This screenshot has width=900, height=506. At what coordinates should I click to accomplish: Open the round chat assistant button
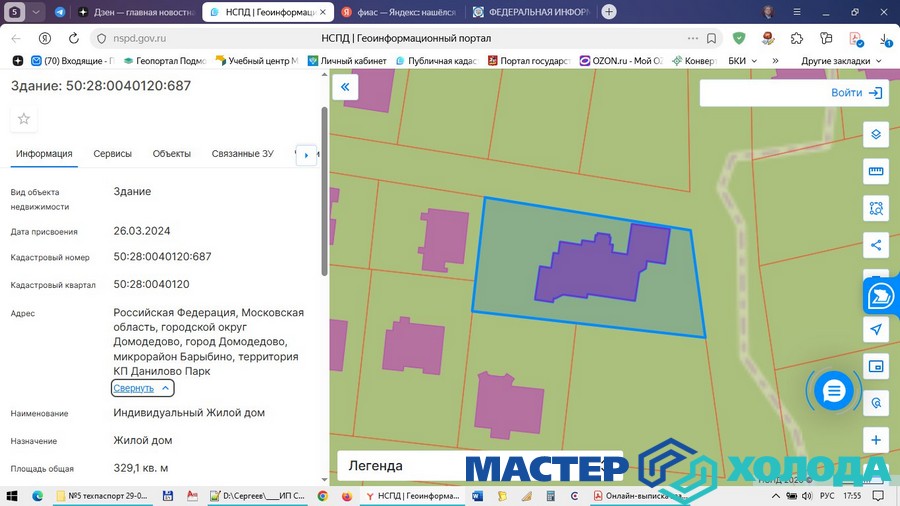point(833,391)
